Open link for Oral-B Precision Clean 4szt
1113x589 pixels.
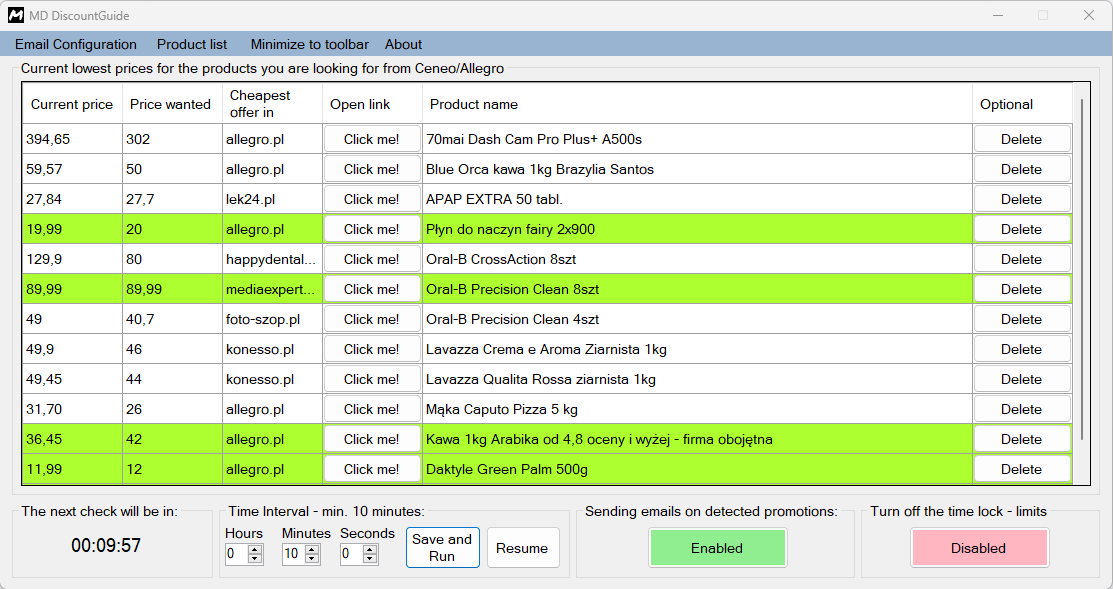tap(372, 319)
